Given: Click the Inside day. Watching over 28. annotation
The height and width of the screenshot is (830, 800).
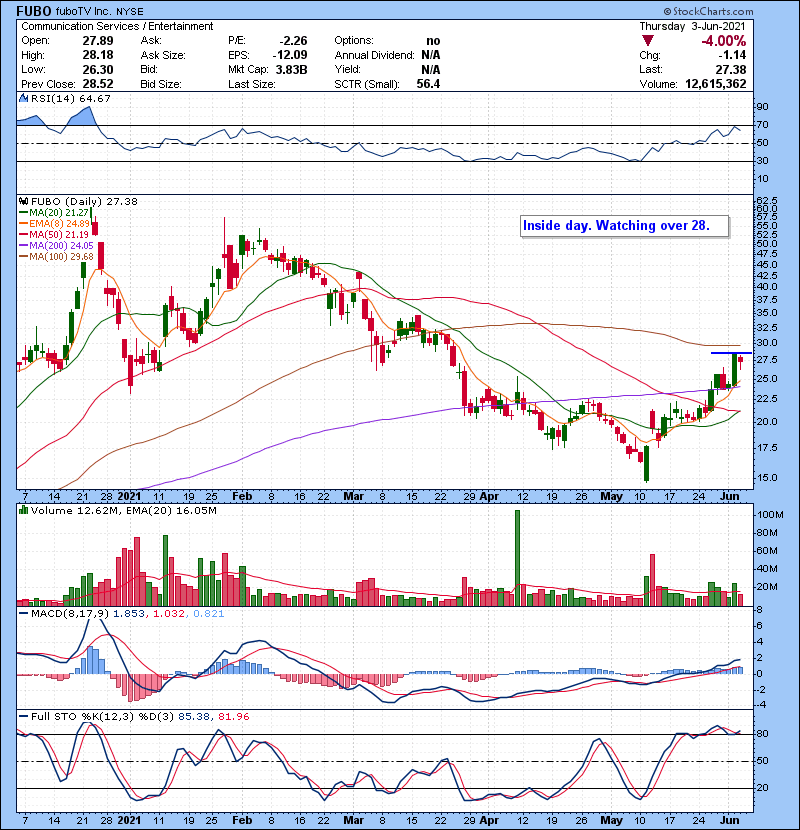Looking at the screenshot, I should [624, 226].
